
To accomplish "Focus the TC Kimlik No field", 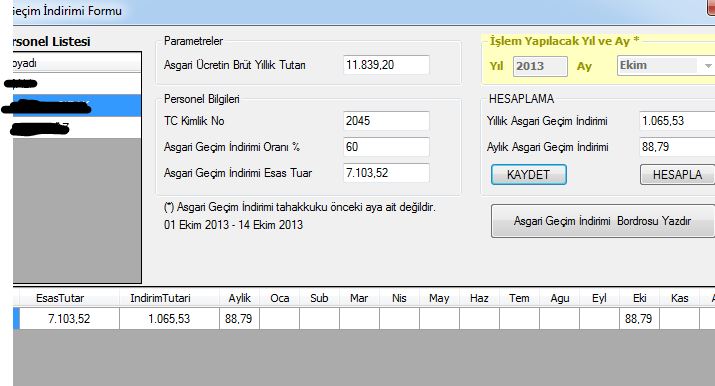I will (x=386, y=121).
